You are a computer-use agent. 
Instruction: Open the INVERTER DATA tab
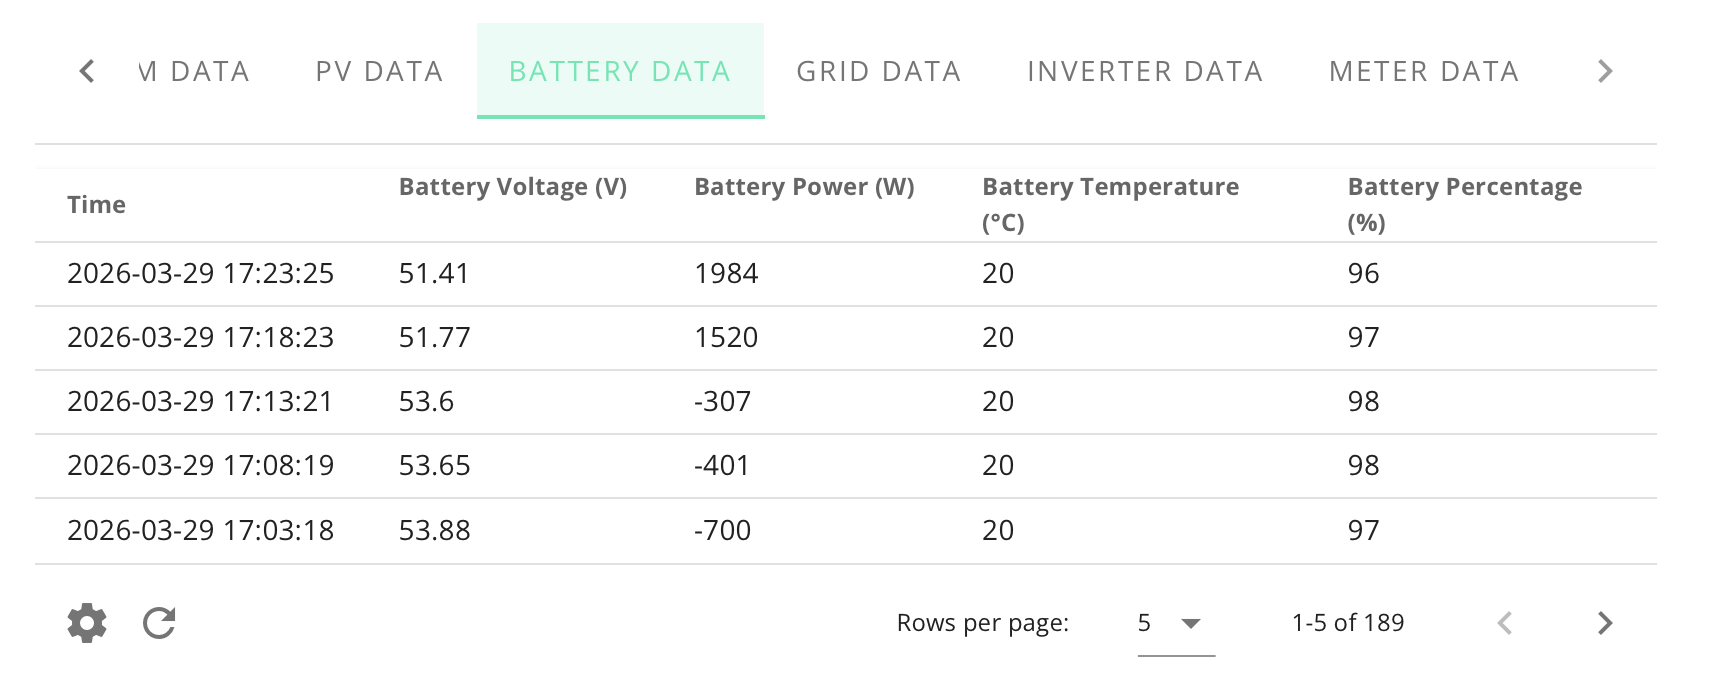[x=1145, y=71]
